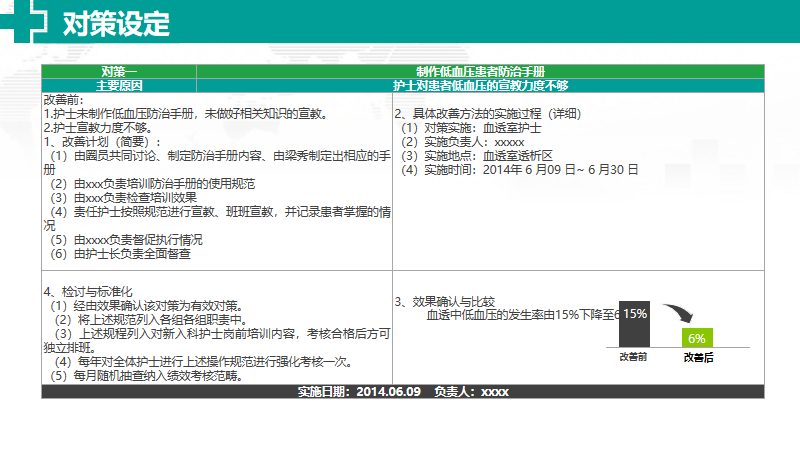This screenshot has width=800, height=450.
Task: Select the 制作低血压患者防治手册 header cell
Action: click(x=480, y=71)
